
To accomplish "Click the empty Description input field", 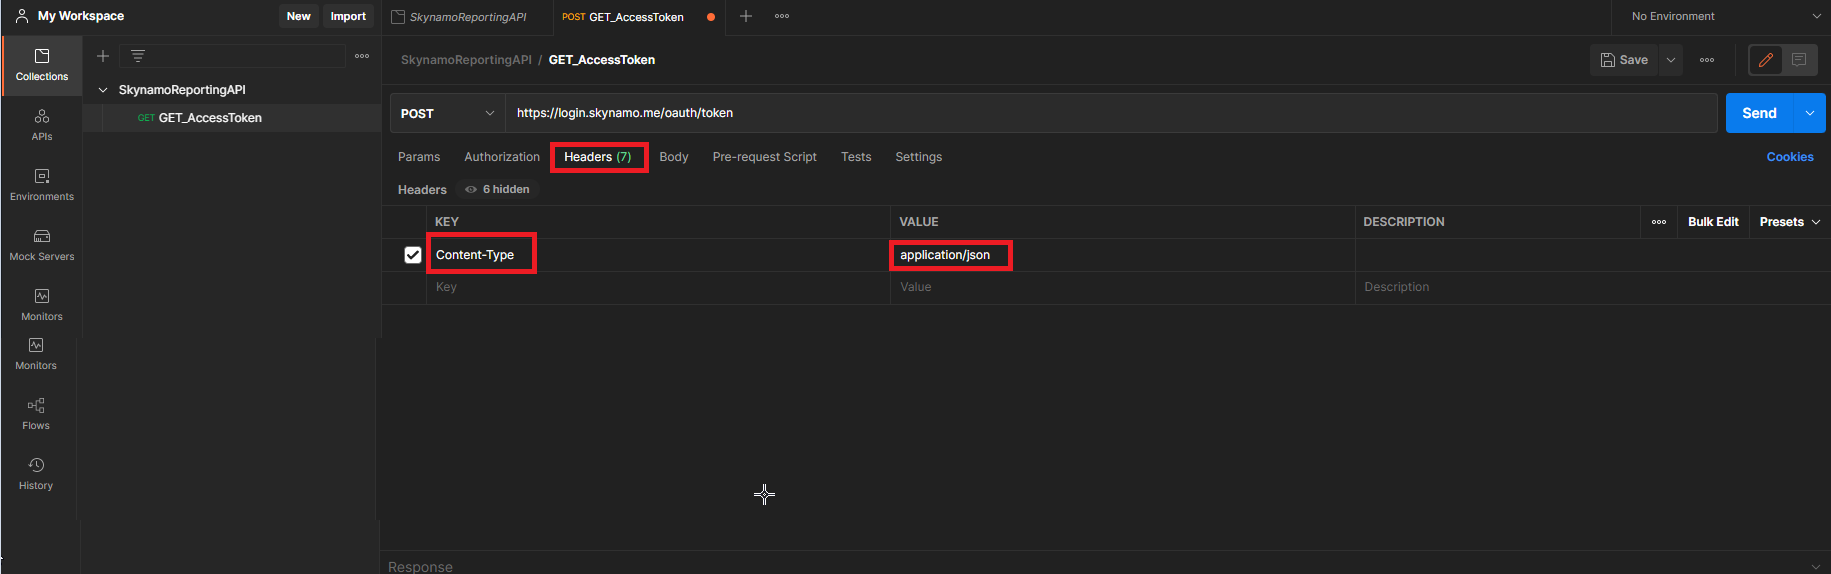I will [1592, 287].
